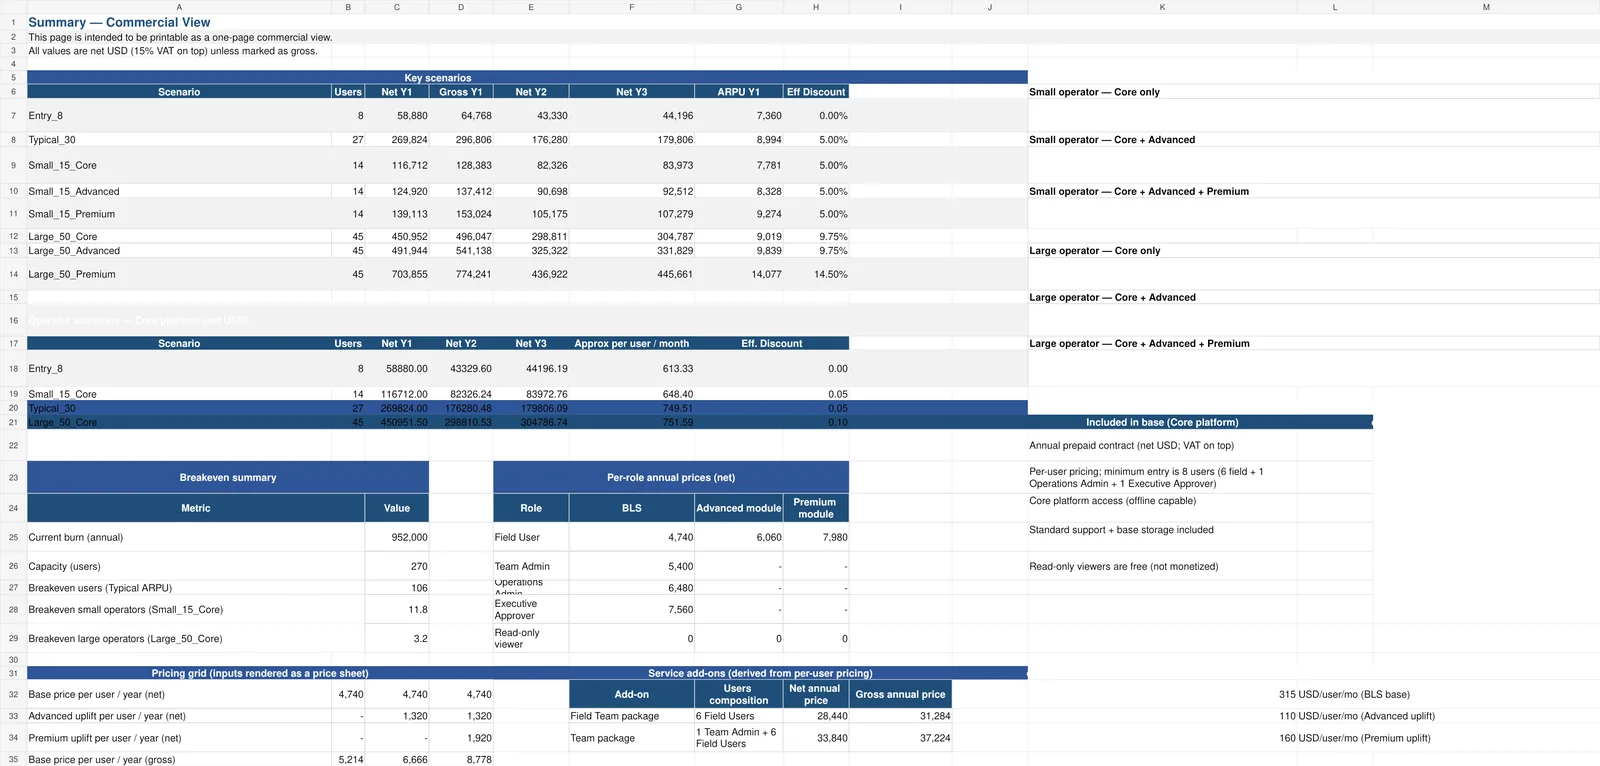Select row 14 header

pos(13,274)
